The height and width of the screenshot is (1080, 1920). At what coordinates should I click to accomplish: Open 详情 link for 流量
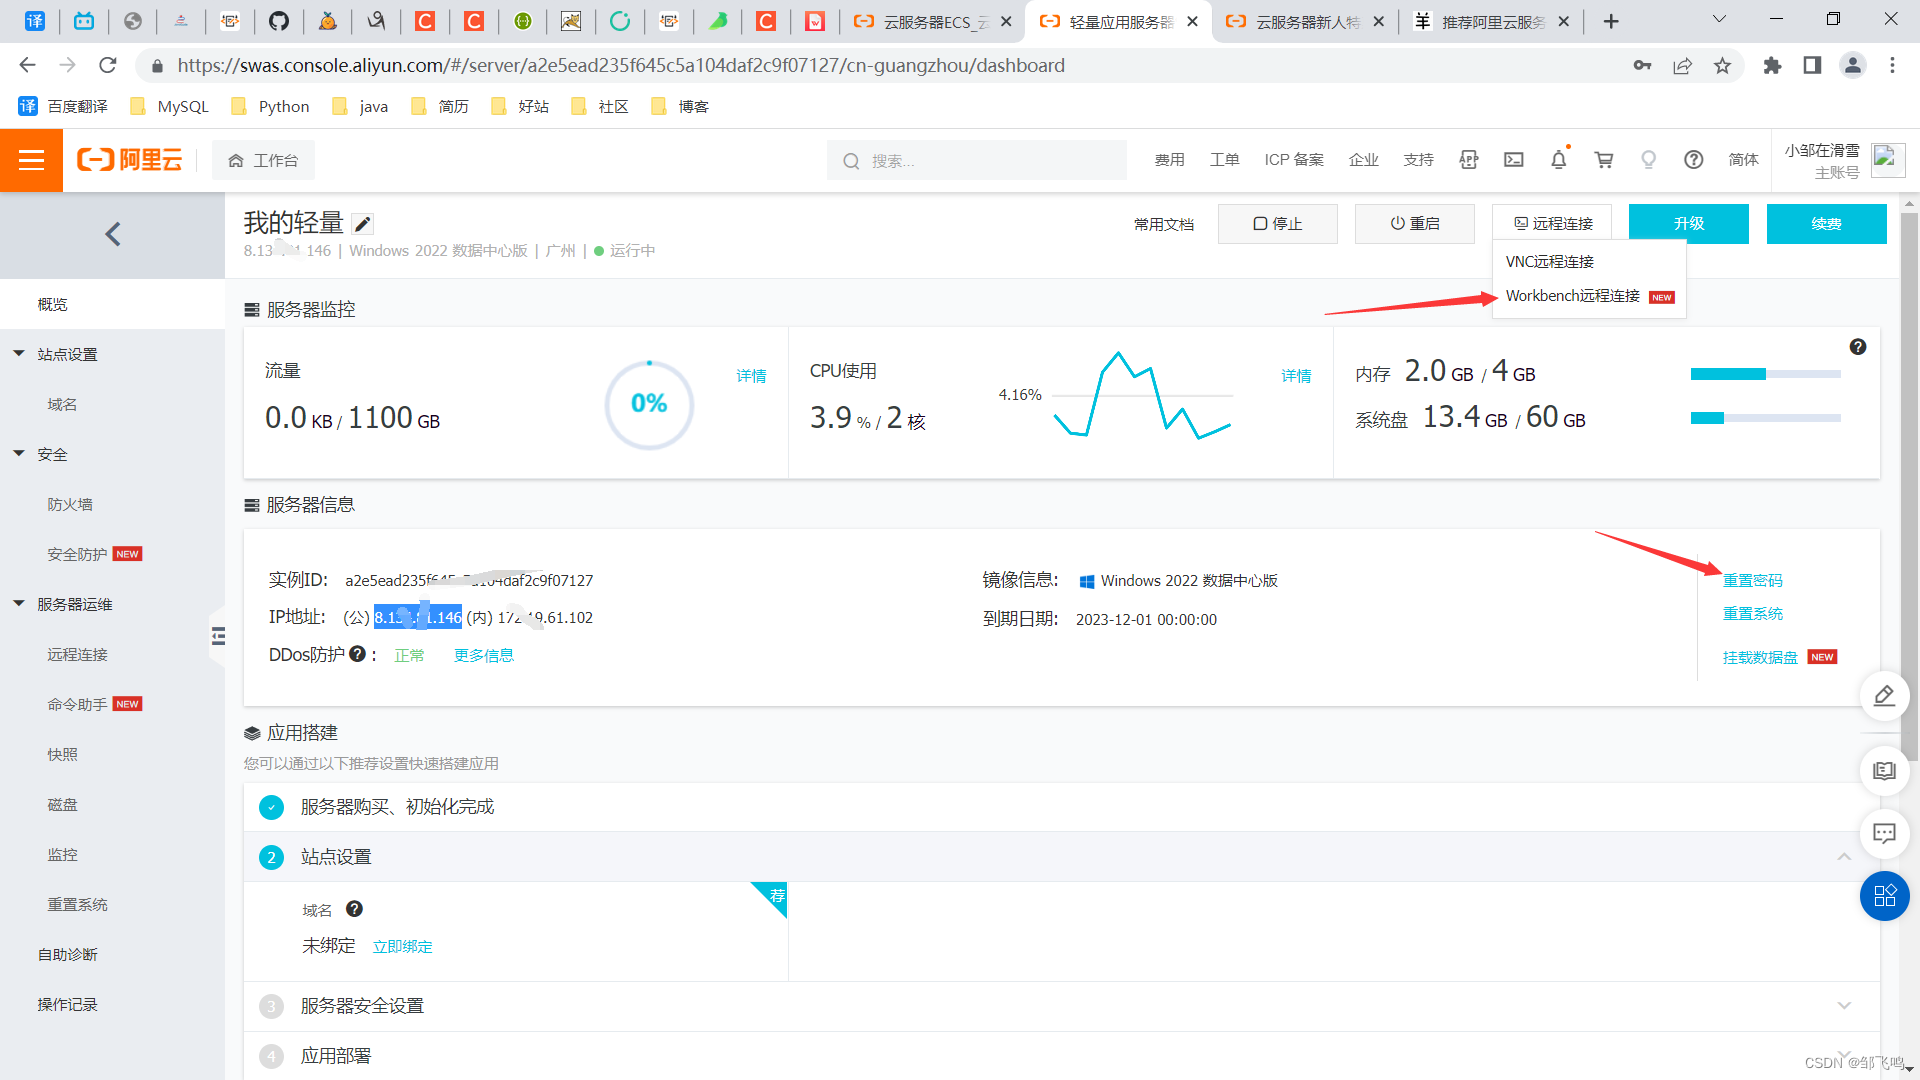point(751,376)
